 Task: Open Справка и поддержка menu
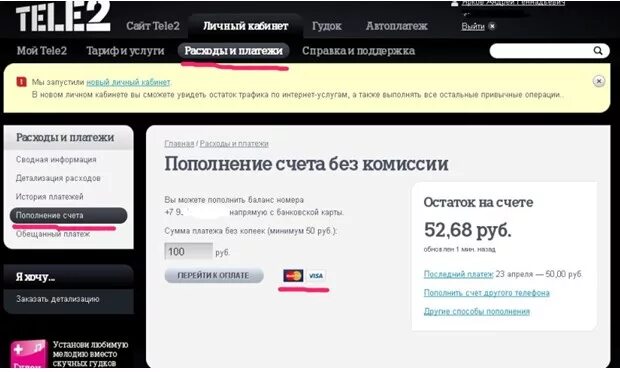[358, 51]
